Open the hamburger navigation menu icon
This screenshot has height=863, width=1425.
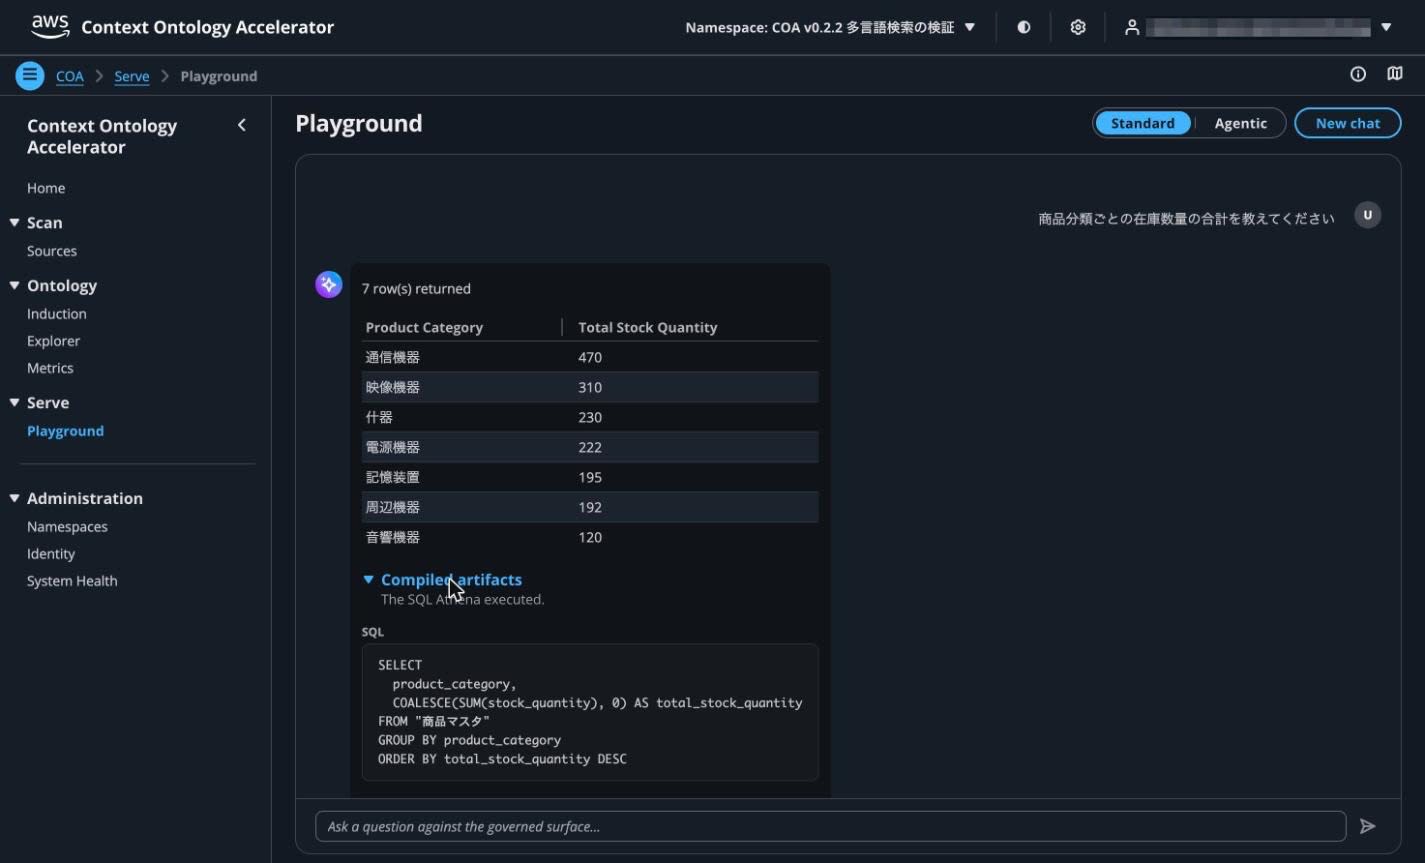30,75
